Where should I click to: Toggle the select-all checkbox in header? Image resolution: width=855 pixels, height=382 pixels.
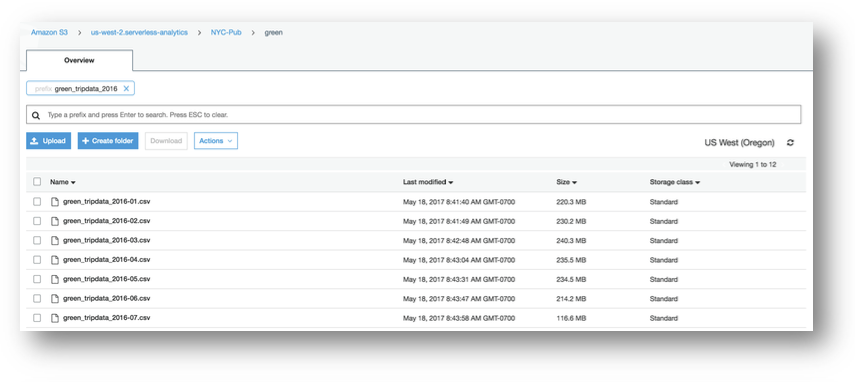pyautogui.click(x=37, y=181)
